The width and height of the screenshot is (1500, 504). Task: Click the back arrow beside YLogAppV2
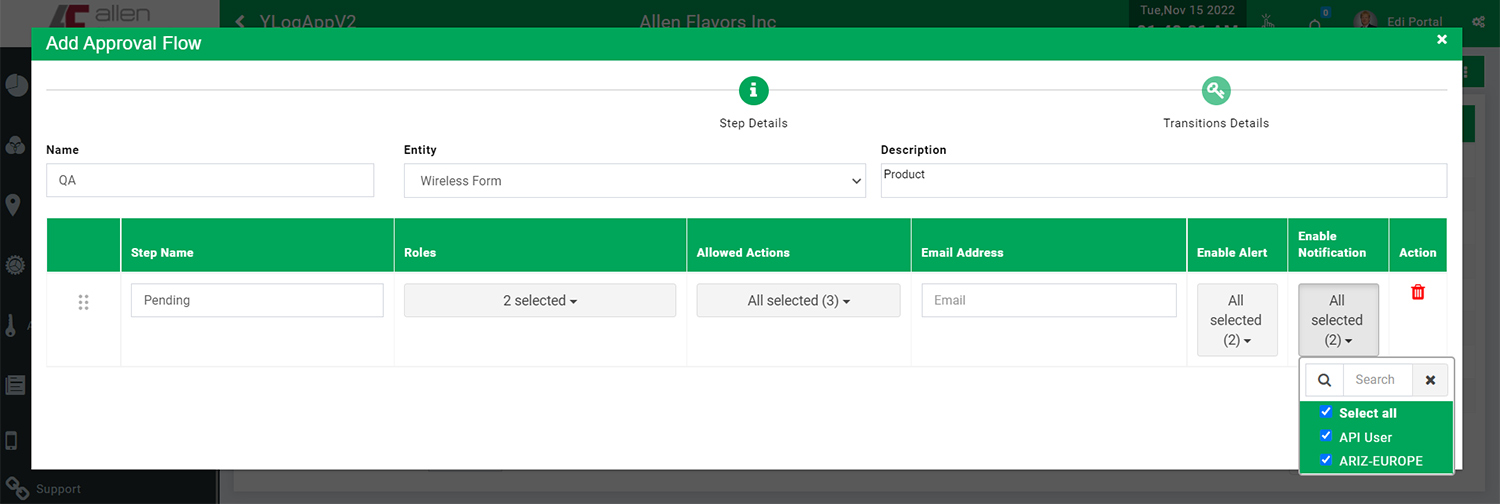240,21
